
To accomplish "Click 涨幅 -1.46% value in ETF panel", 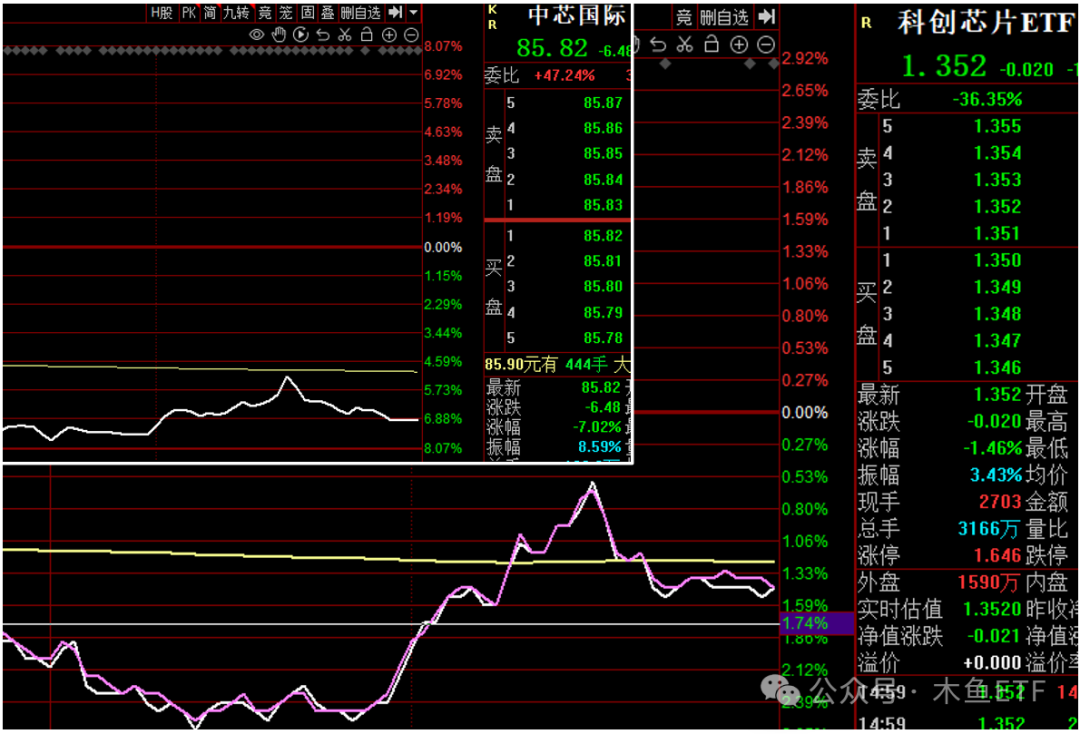I will (993, 448).
